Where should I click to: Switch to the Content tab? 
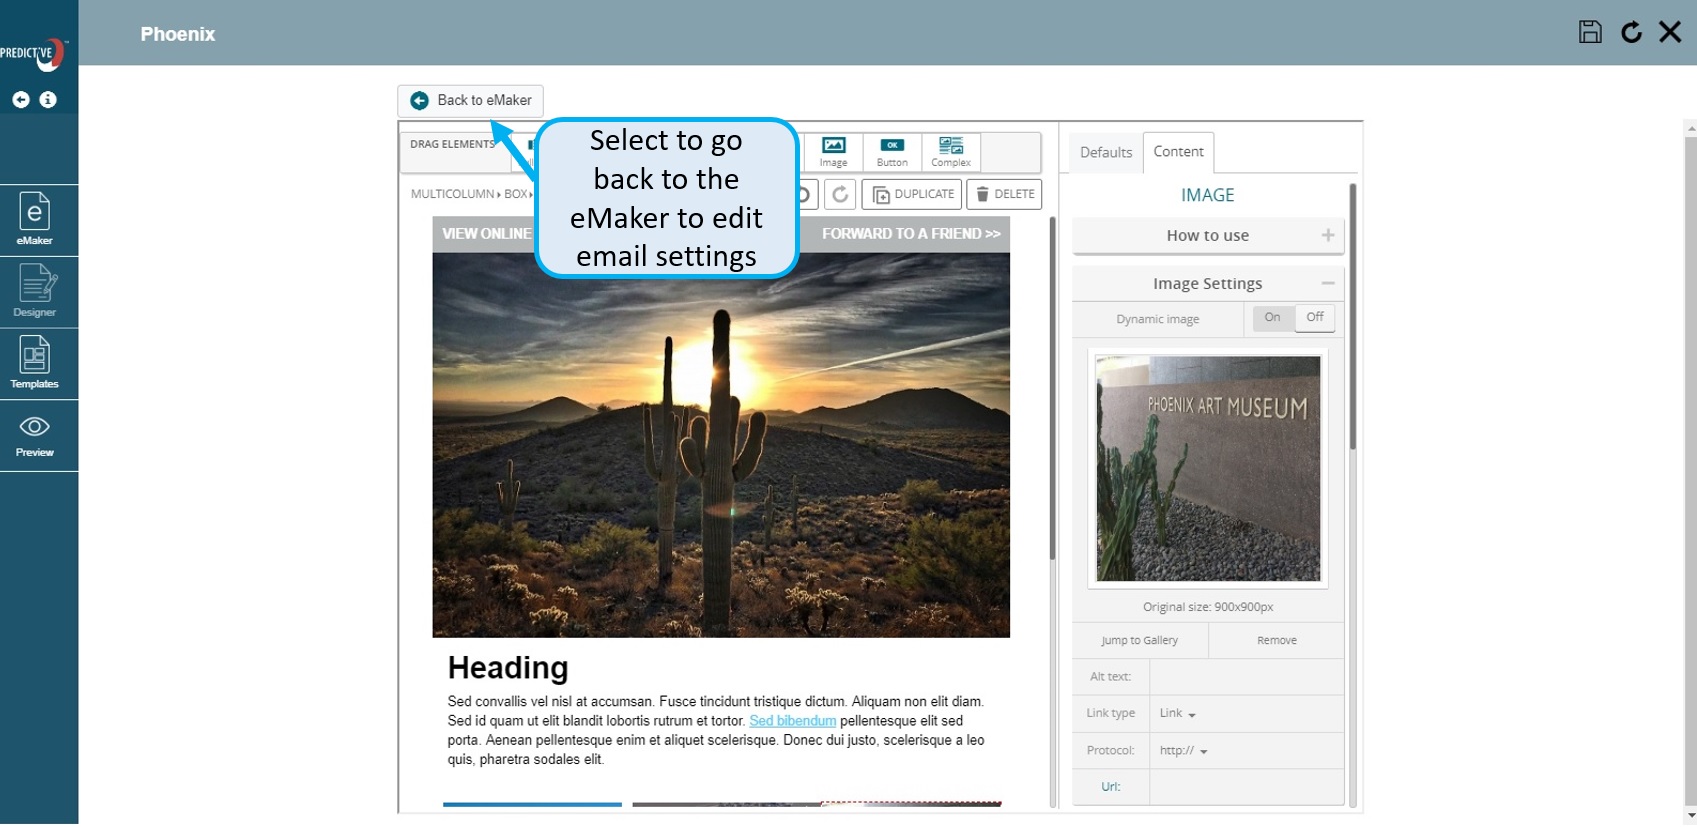click(1178, 152)
